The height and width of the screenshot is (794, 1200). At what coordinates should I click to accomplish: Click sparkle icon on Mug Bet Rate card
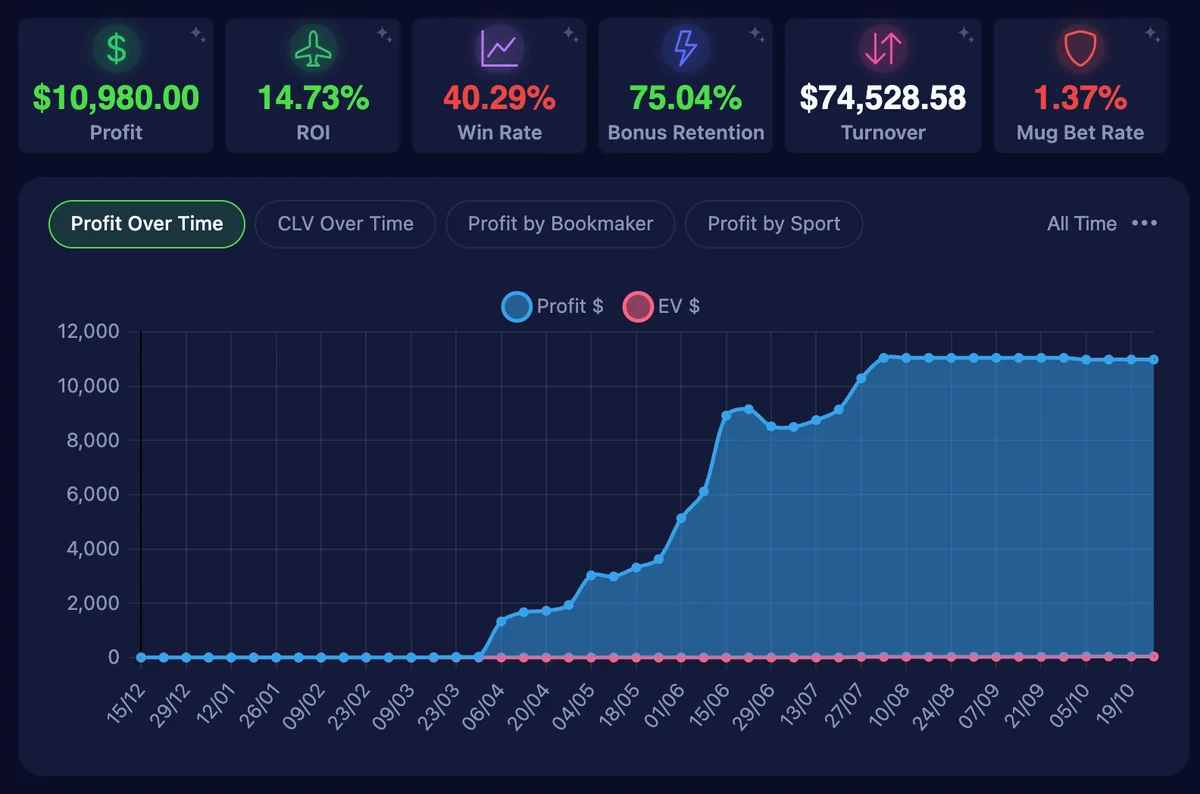pyautogui.click(x=1151, y=35)
